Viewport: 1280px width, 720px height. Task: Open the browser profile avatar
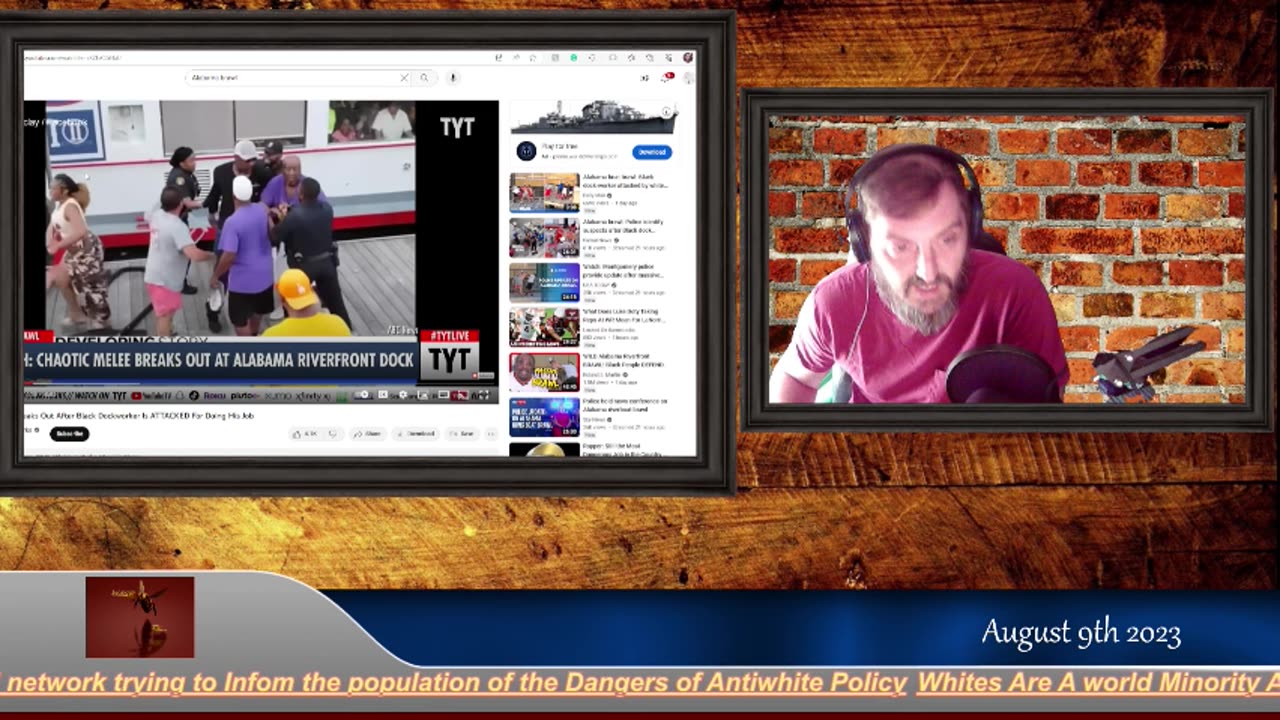point(688,58)
